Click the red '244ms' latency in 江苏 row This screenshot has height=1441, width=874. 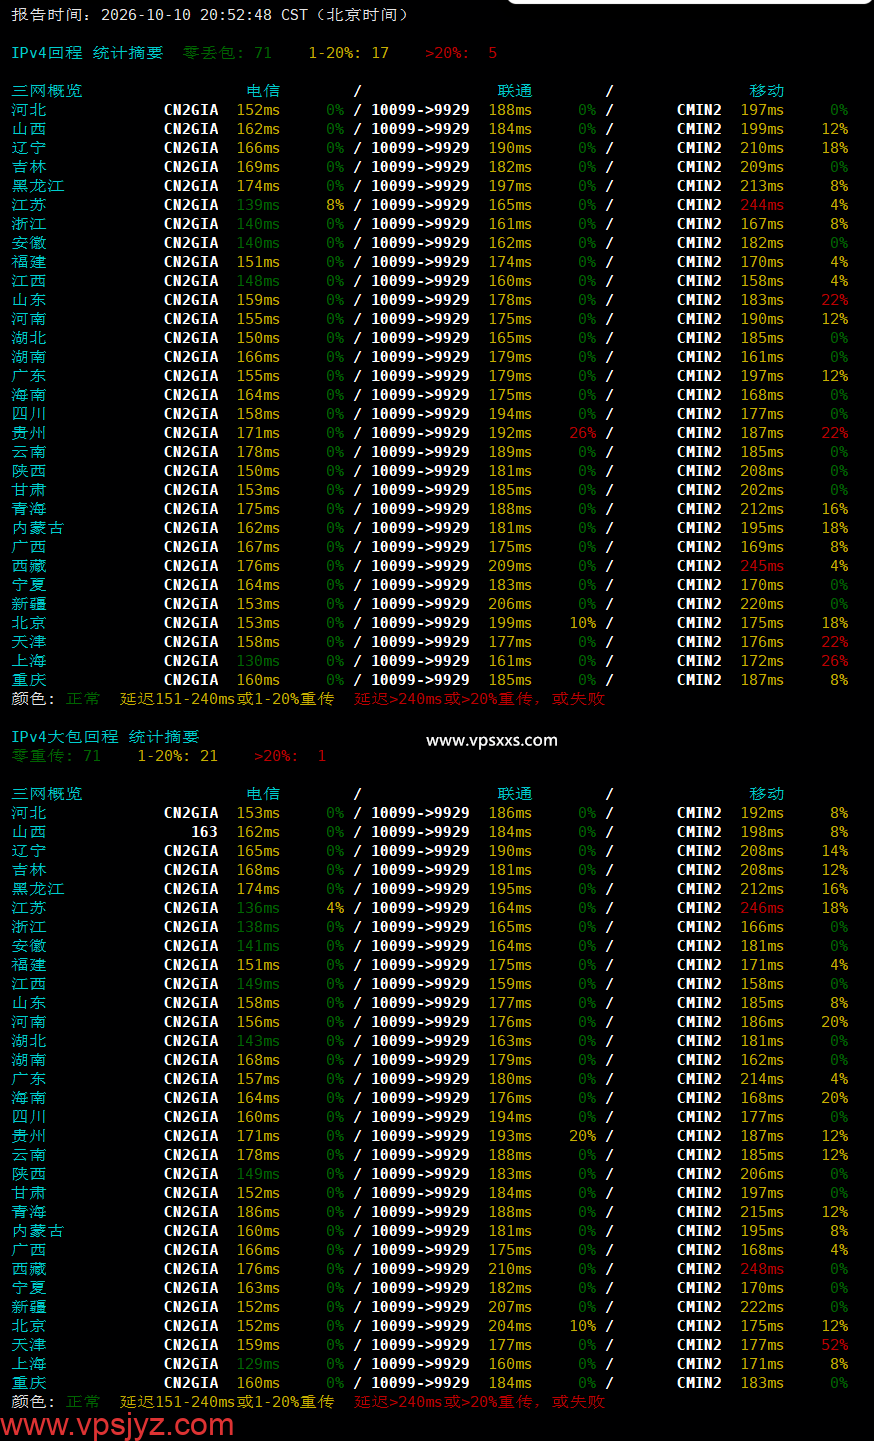point(762,205)
